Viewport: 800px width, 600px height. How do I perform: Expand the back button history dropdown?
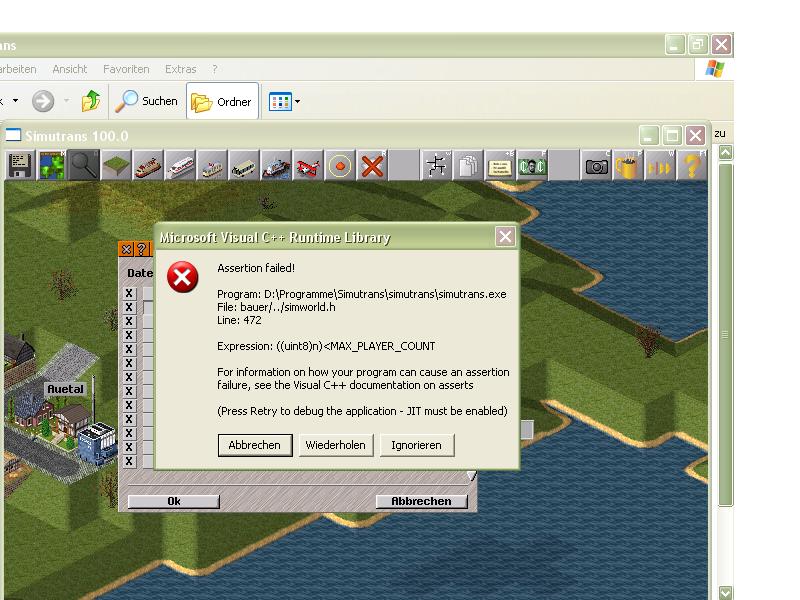click(15, 102)
